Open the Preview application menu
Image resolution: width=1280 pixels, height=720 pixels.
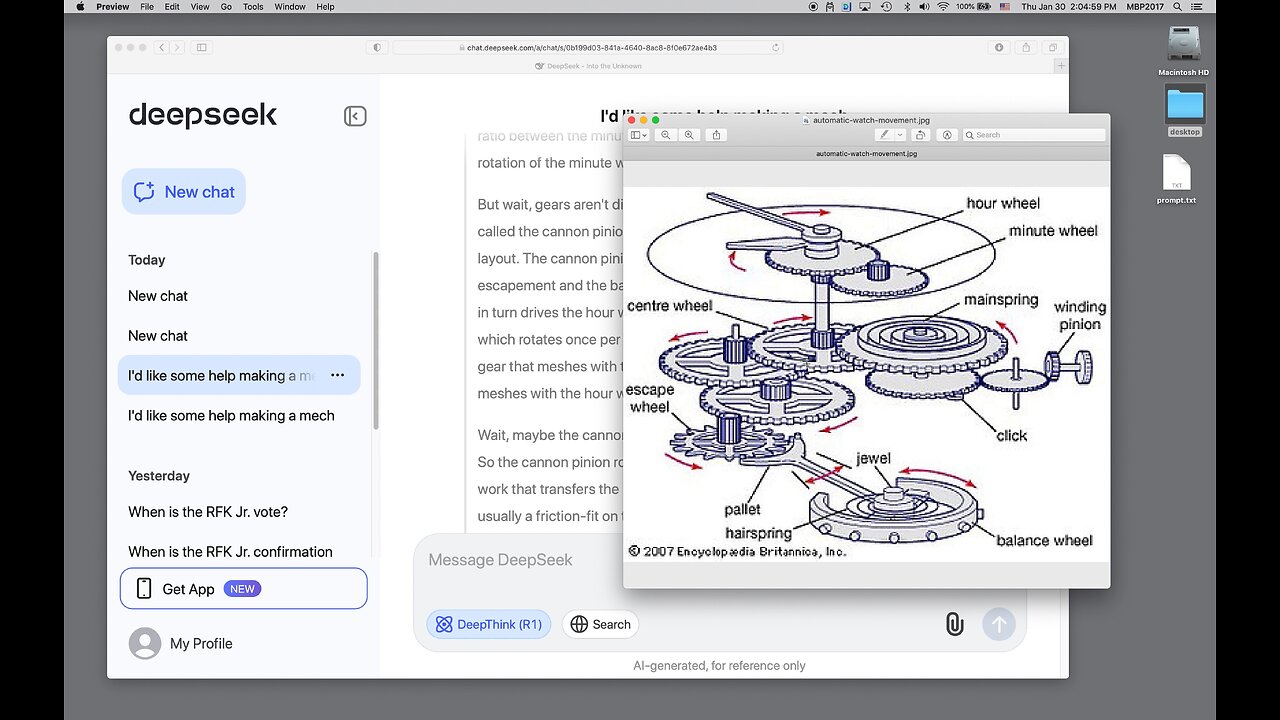pos(112,7)
